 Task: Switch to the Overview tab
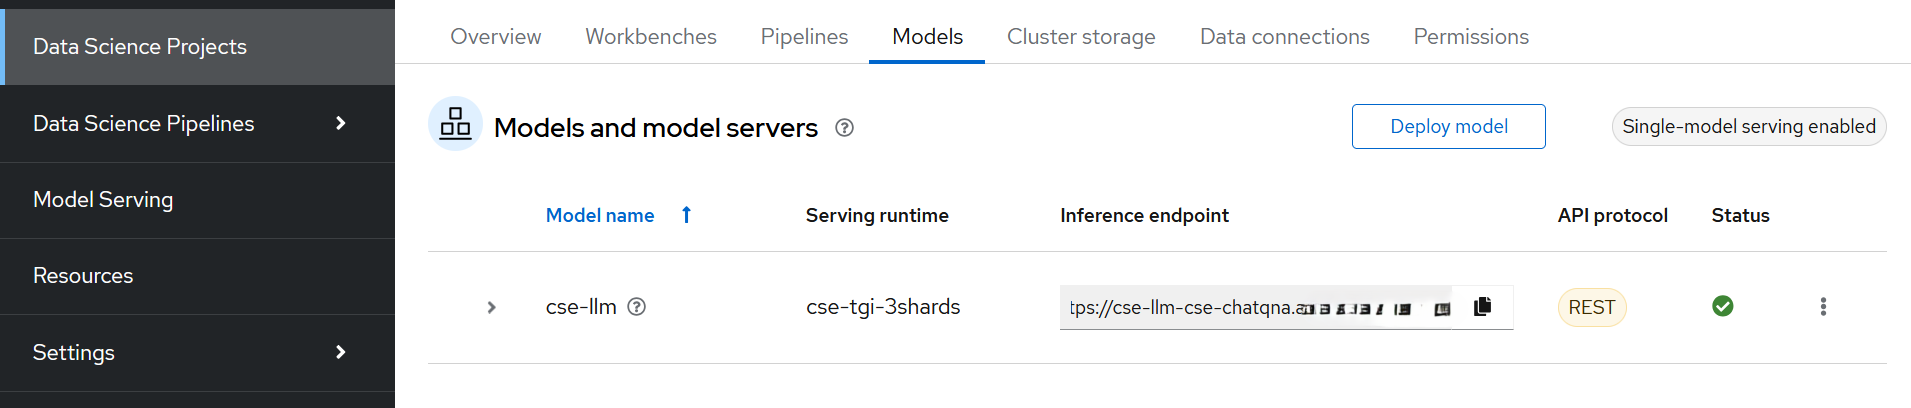pos(495,37)
